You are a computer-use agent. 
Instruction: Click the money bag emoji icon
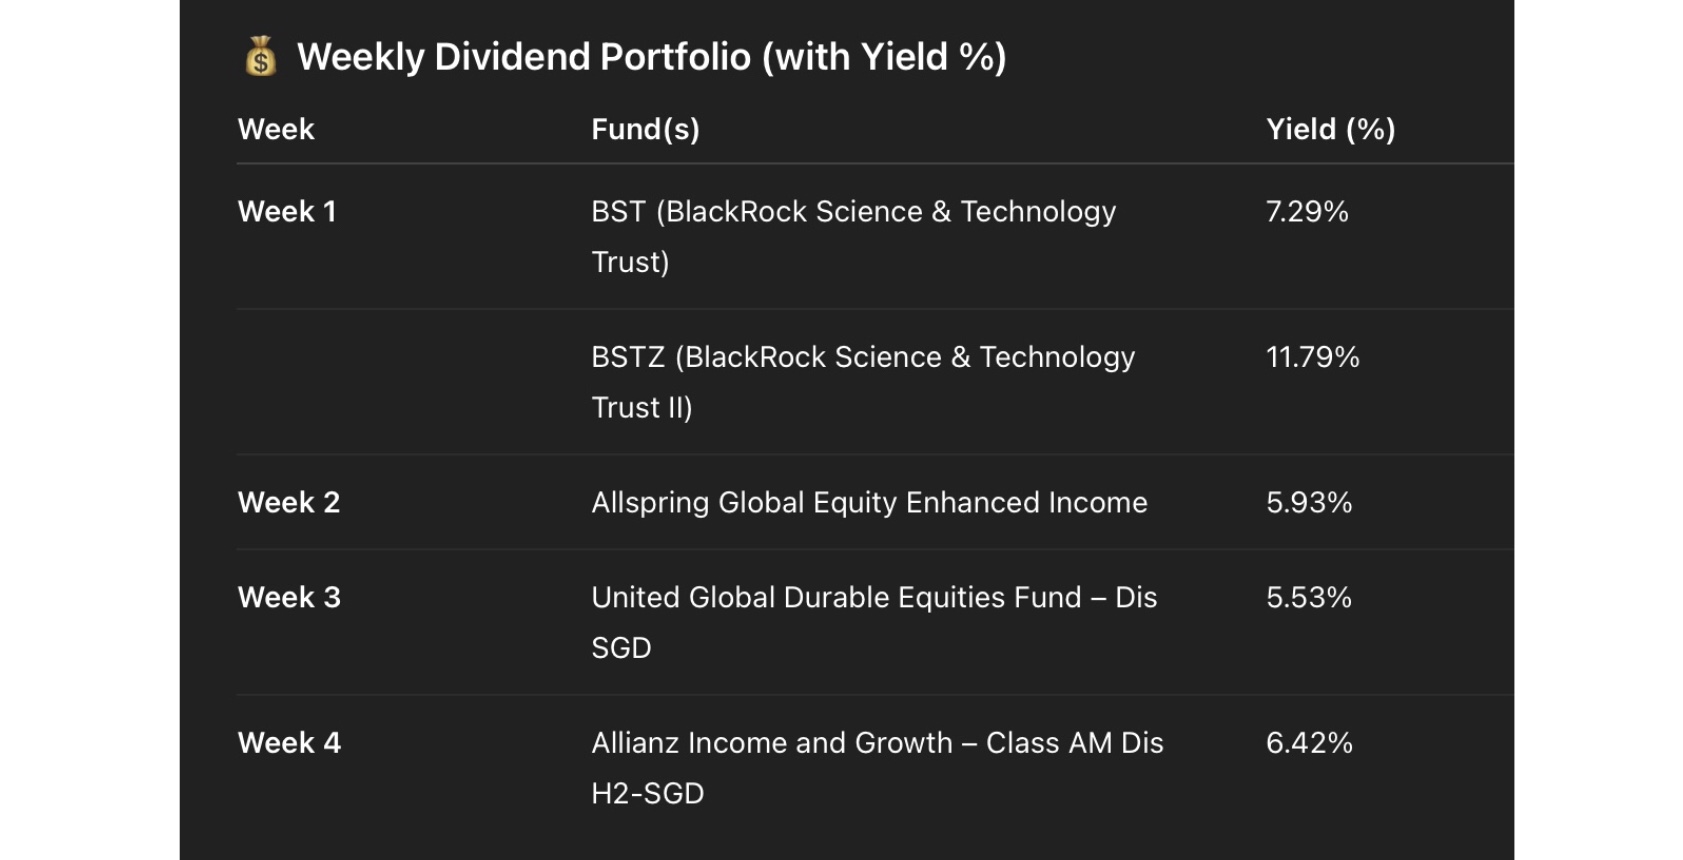261,57
